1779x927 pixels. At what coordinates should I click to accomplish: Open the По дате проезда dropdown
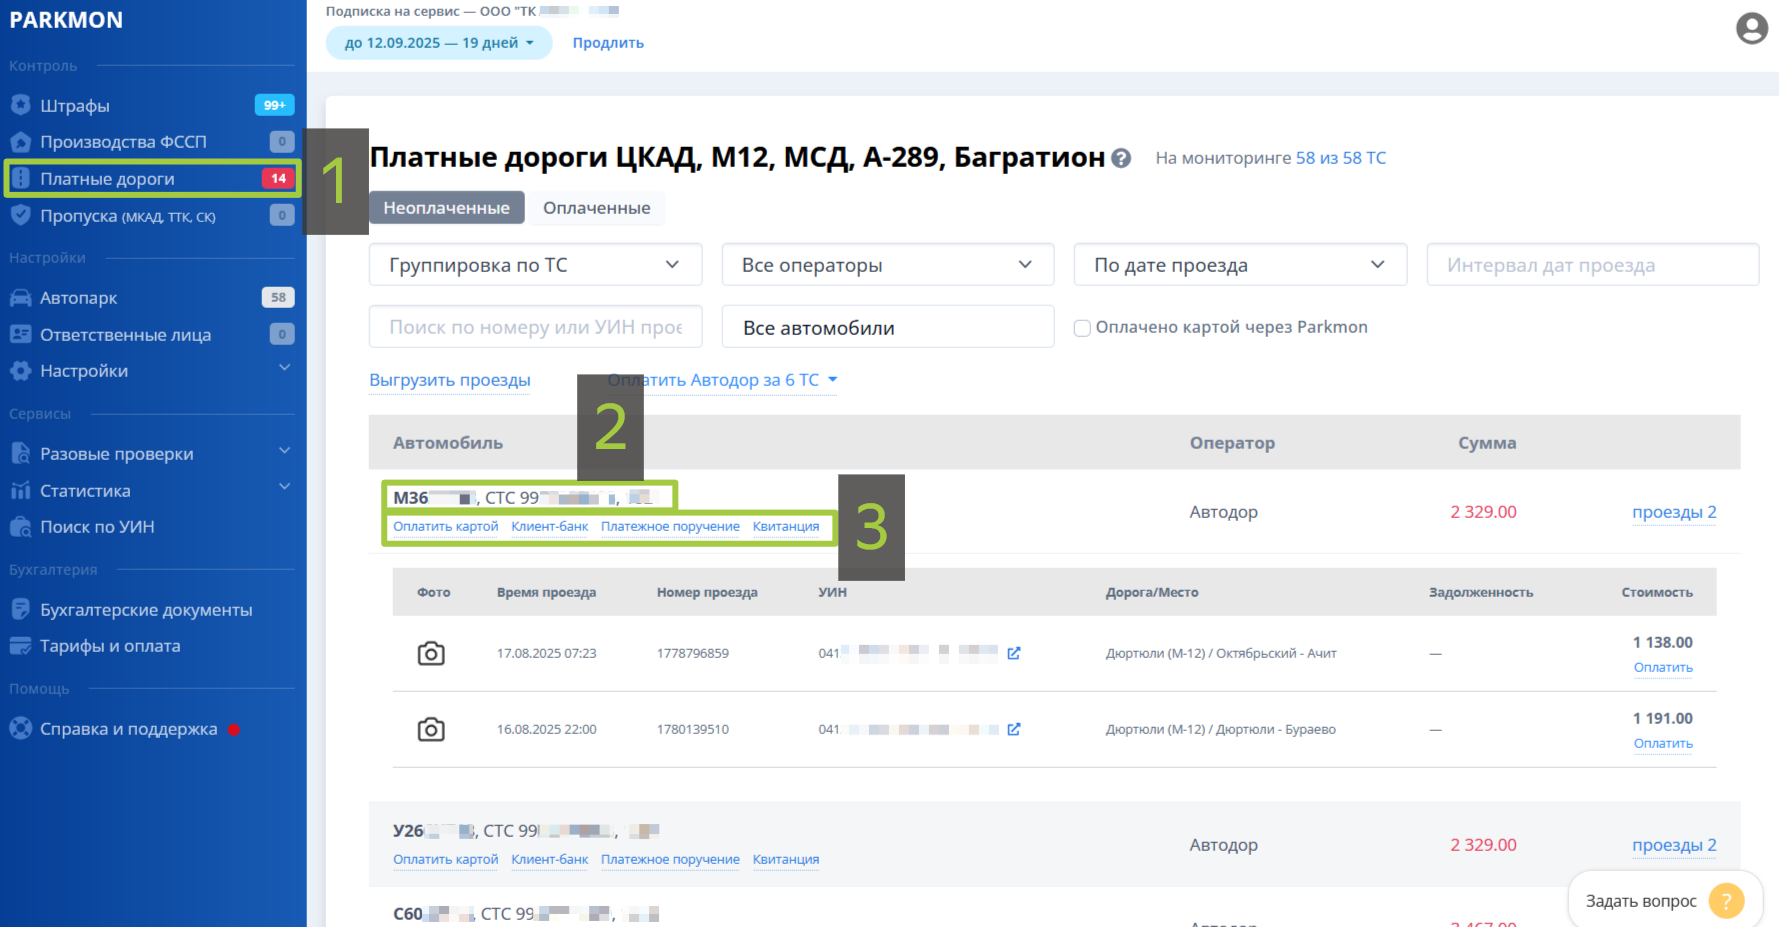[x=1240, y=265]
